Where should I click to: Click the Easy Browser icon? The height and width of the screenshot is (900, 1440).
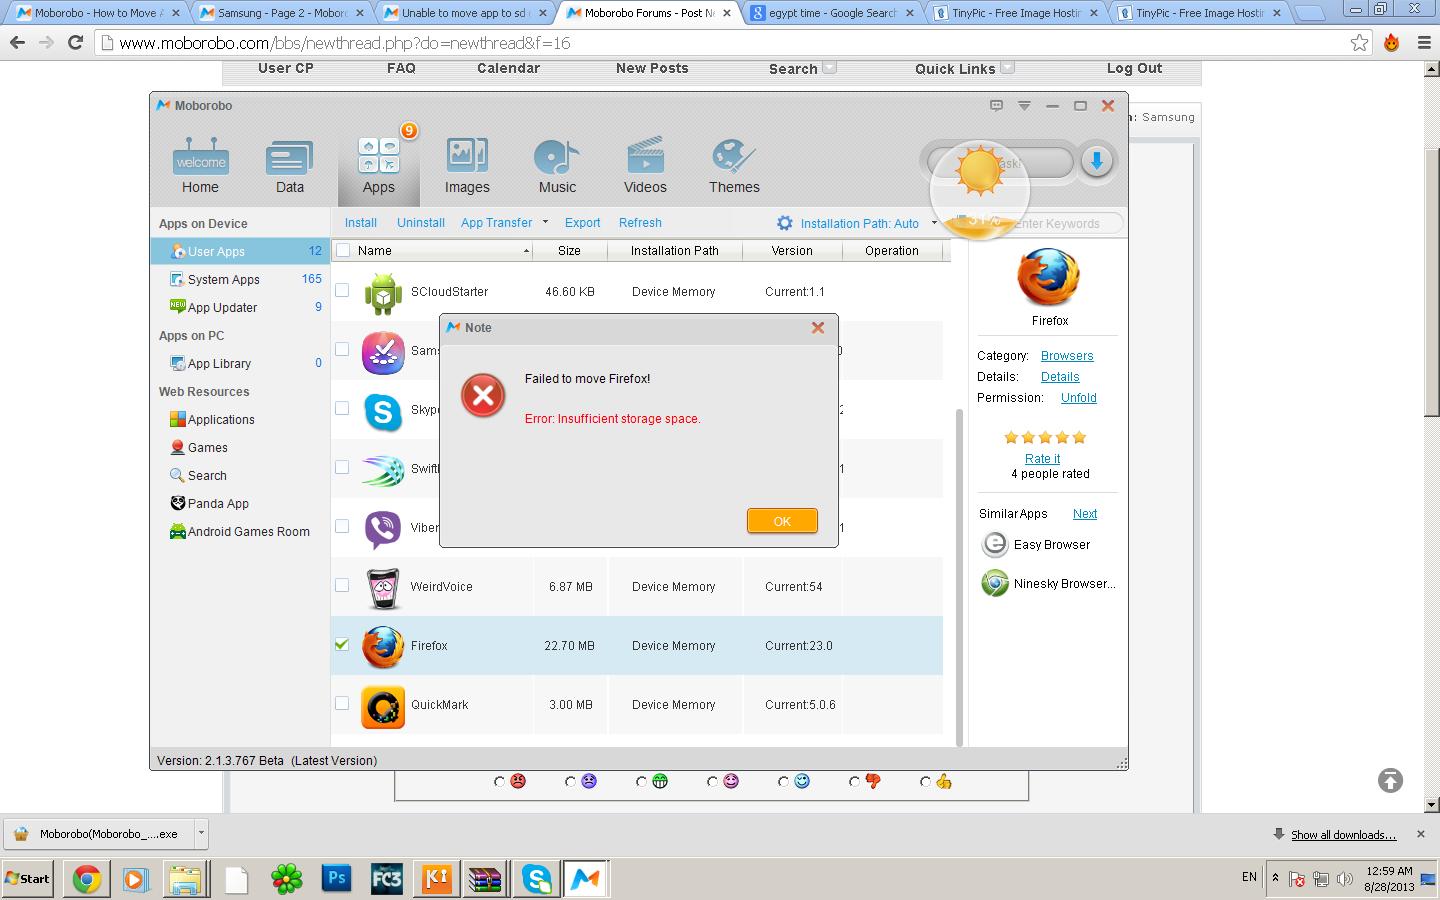(x=994, y=544)
